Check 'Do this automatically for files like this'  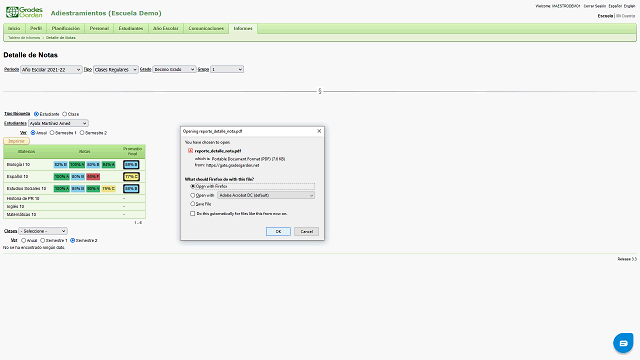coord(193,213)
